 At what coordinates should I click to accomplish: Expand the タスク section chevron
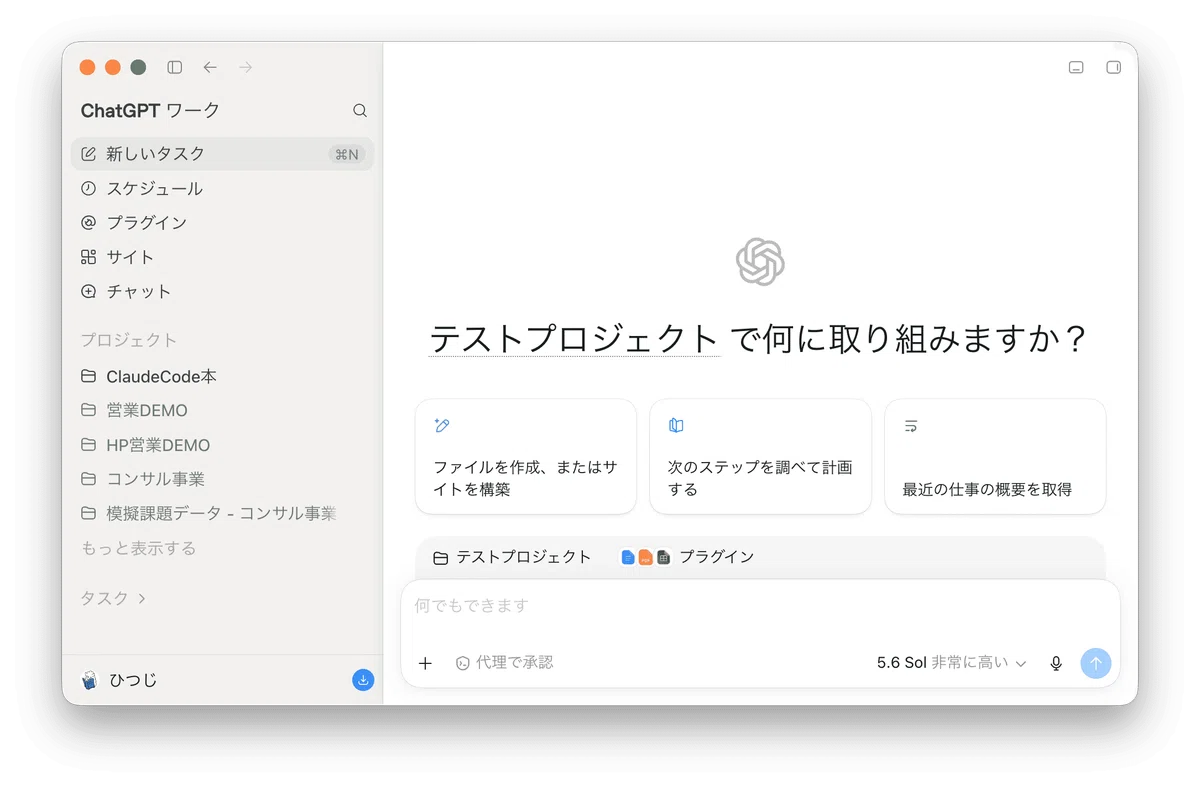pos(142,598)
